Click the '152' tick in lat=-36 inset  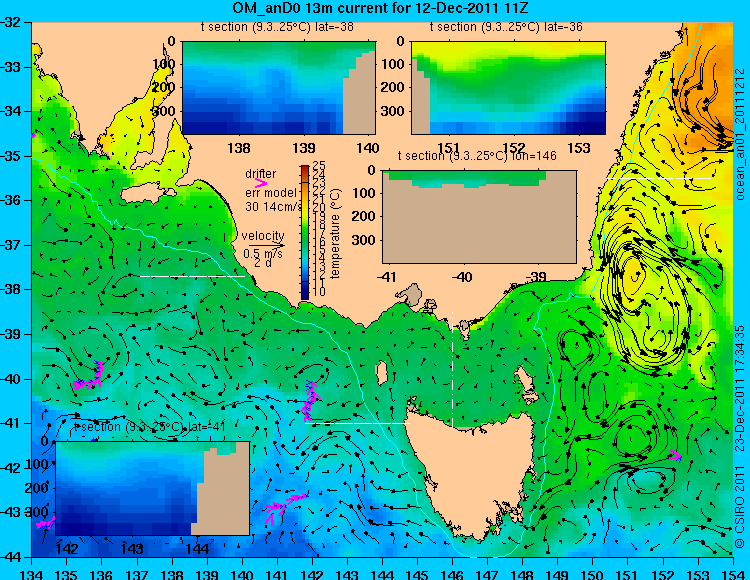point(514,148)
